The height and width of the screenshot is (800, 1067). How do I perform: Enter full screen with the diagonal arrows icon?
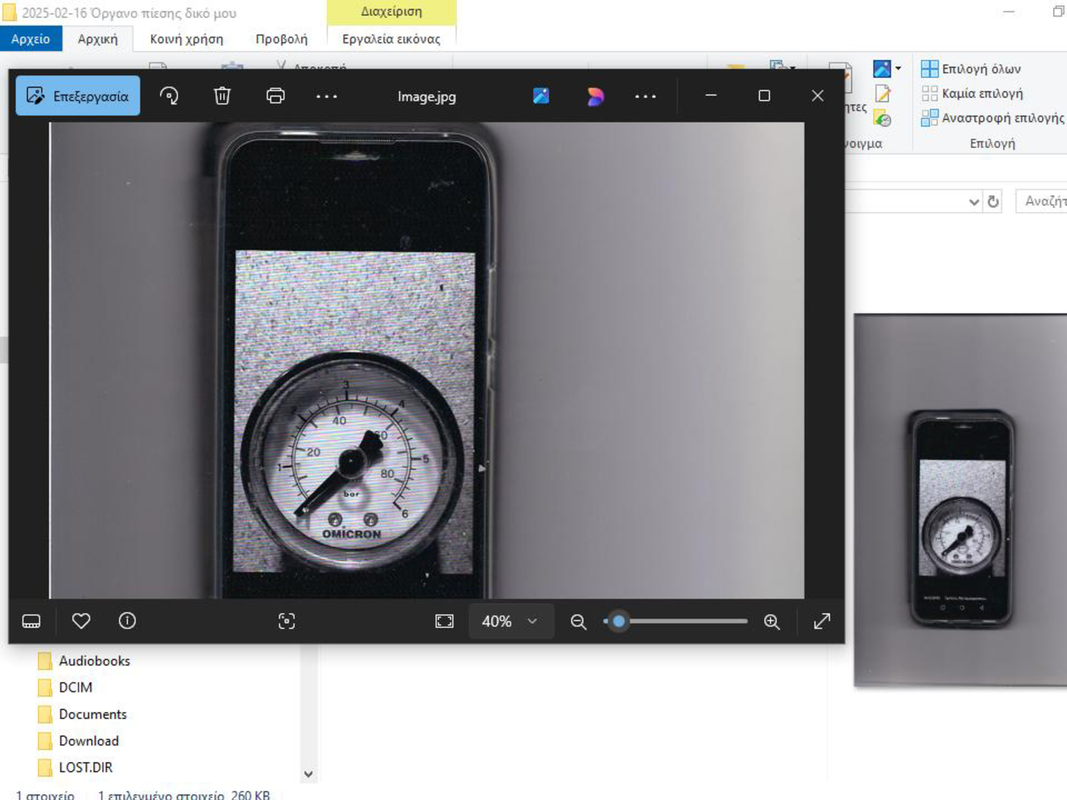pos(822,621)
